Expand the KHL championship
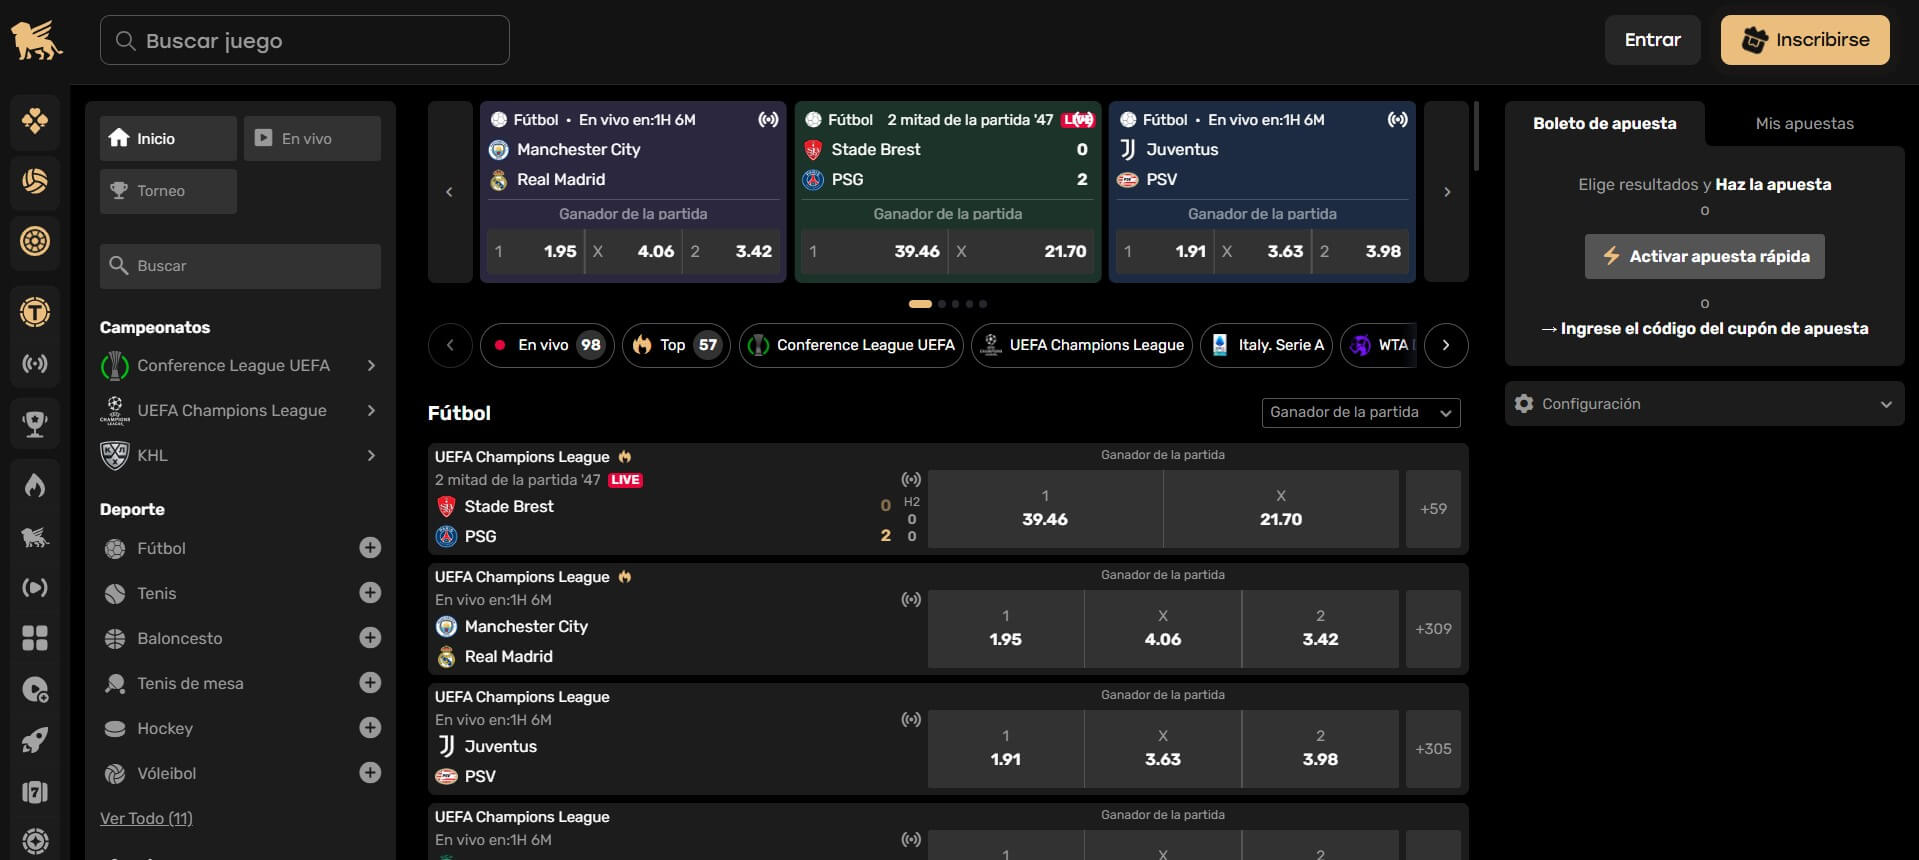The height and width of the screenshot is (860, 1919). click(x=371, y=456)
